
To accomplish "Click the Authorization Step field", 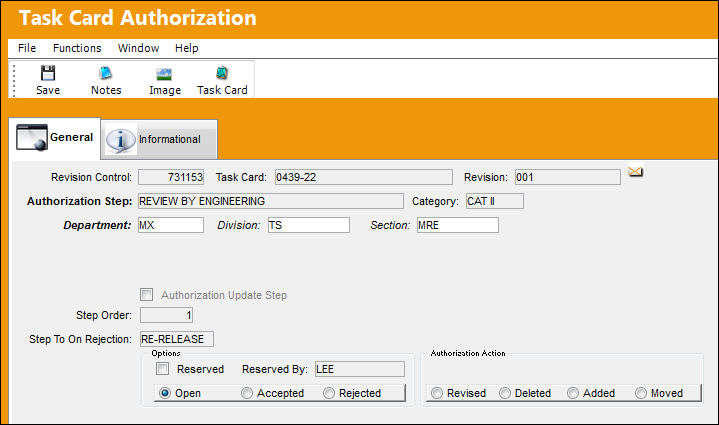I will tap(271, 201).
